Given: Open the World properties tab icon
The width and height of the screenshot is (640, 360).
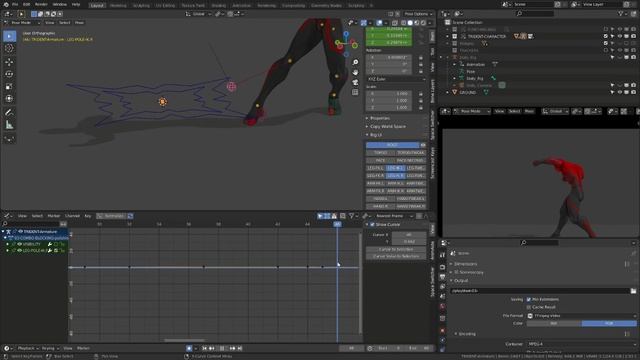Looking at the screenshot, I should tap(442, 307).
